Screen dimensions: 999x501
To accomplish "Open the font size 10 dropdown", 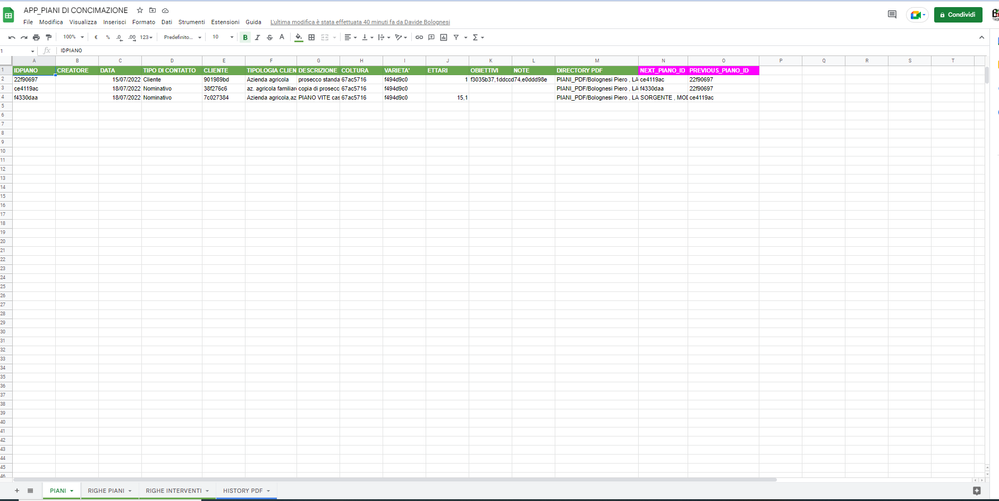I will (x=223, y=38).
